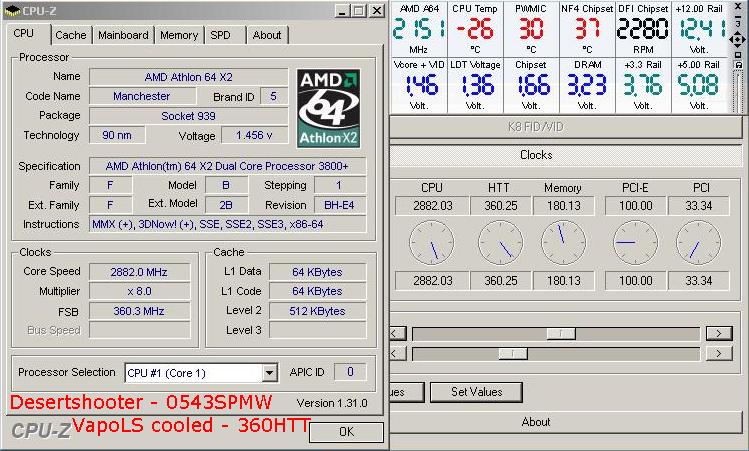Close the CPU-Z window
The width and height of the screenshot is (749, 451).
(377, 11)
